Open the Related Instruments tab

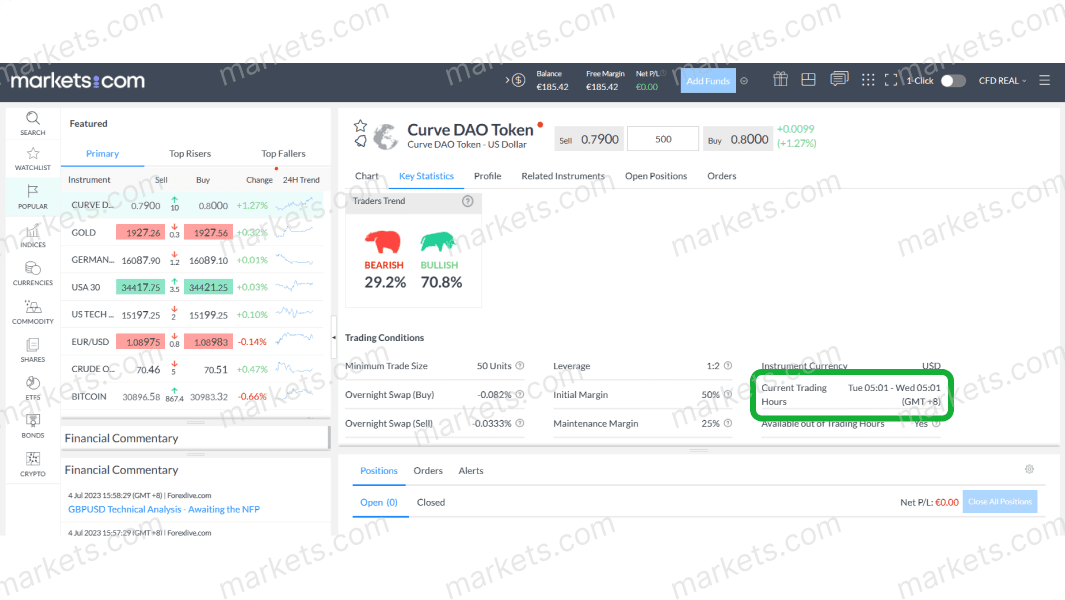click(x=563, y=175)
